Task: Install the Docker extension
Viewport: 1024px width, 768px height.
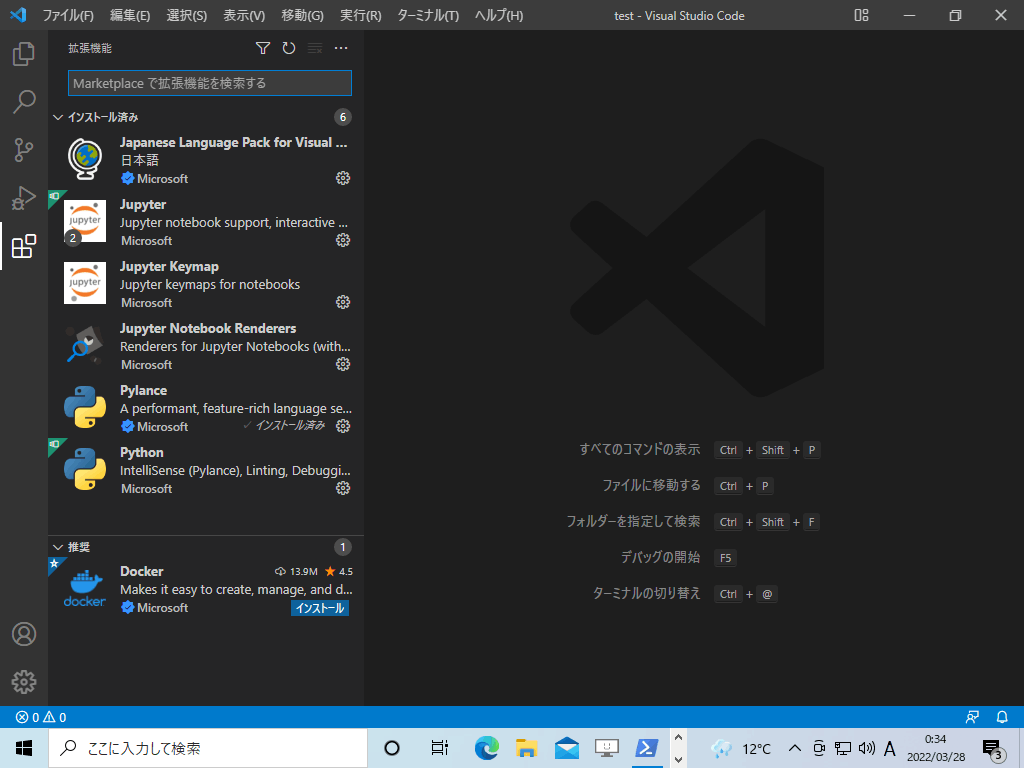Action: pos(320,608)
